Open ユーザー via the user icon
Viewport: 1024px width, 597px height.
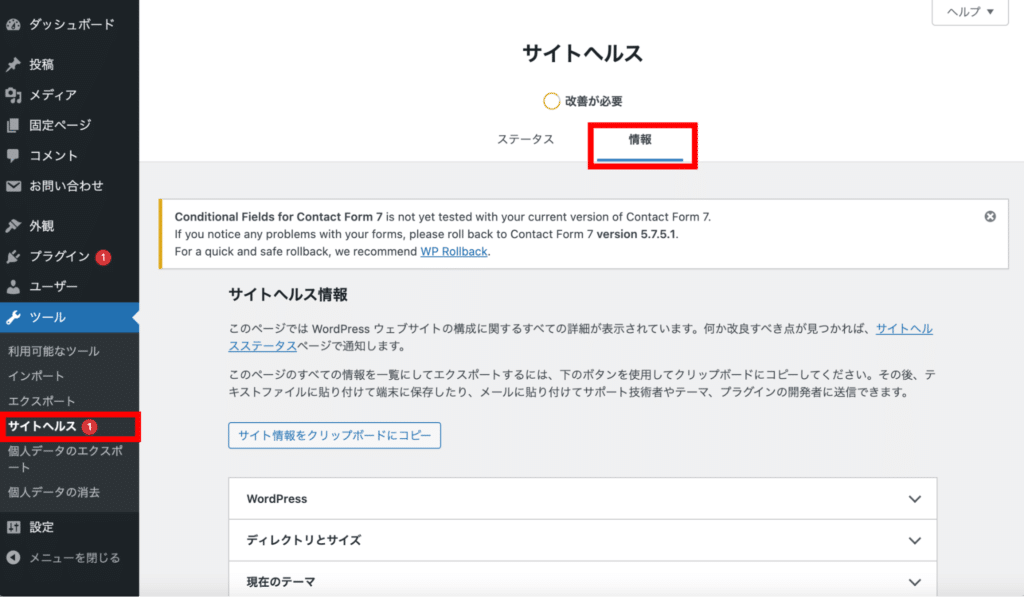pyautogui.click(x=13, y=286)
